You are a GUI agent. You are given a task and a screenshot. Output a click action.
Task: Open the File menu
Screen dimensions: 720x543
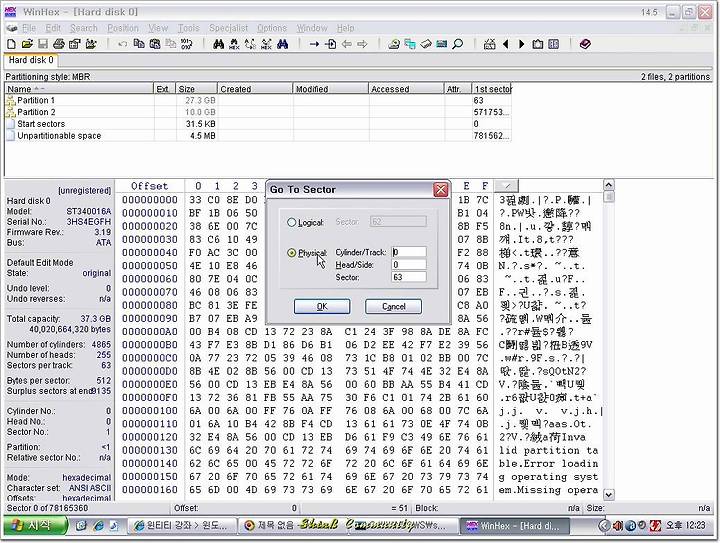(x=28, y=28)
